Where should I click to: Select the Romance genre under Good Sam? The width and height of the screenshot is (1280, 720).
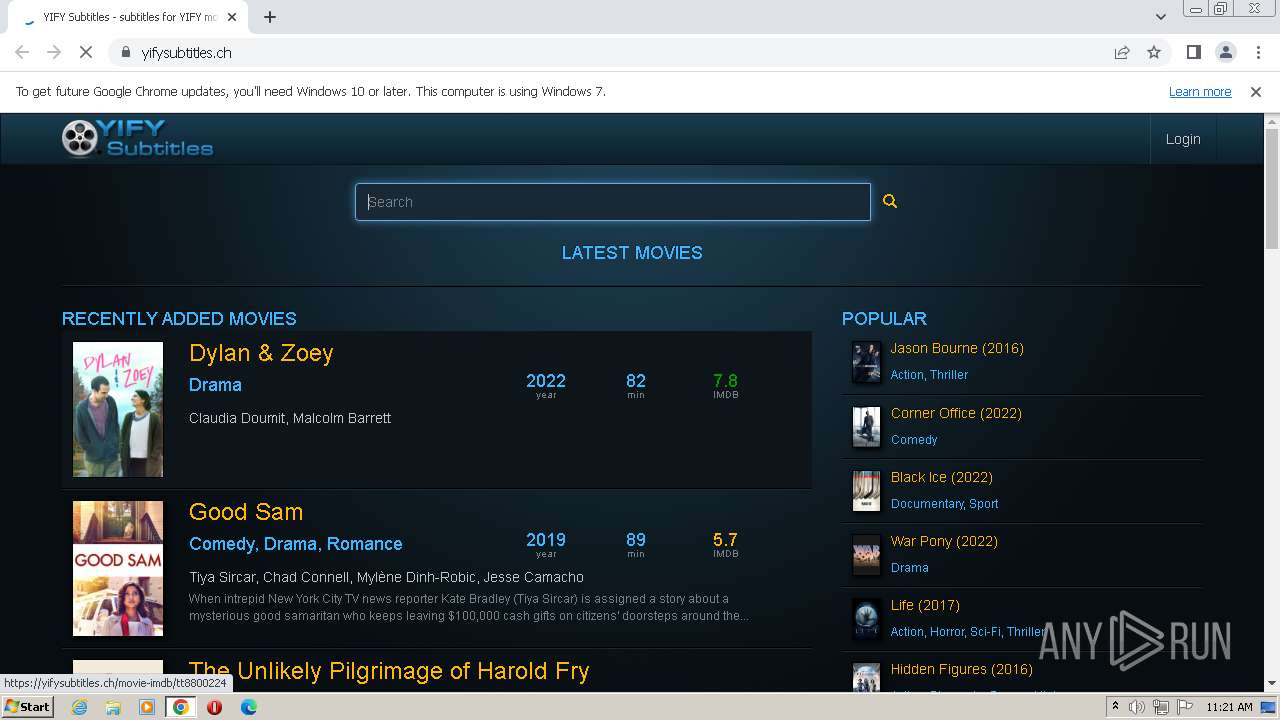tap(365, 544)
